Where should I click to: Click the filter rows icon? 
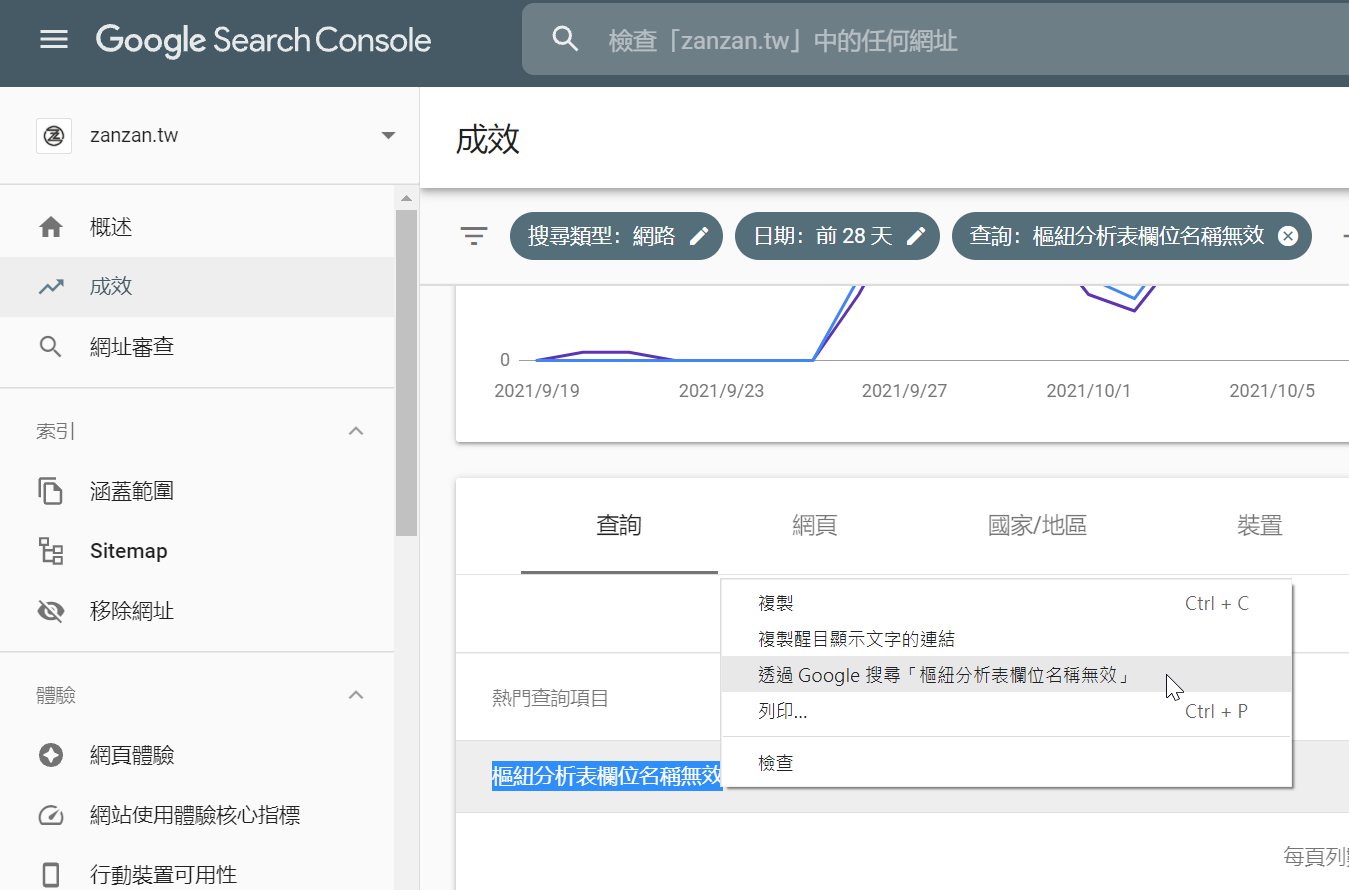474,237
